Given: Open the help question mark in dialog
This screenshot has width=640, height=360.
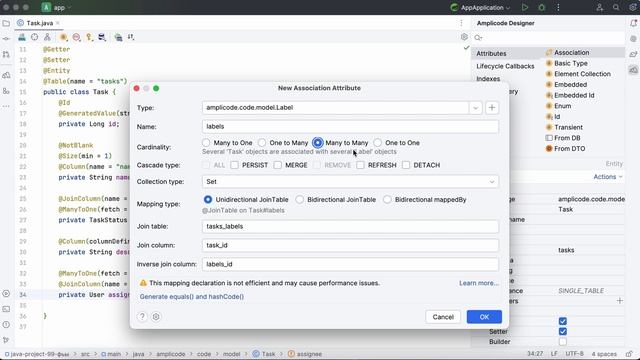Looking at the screenshot, I should [142, 317].
